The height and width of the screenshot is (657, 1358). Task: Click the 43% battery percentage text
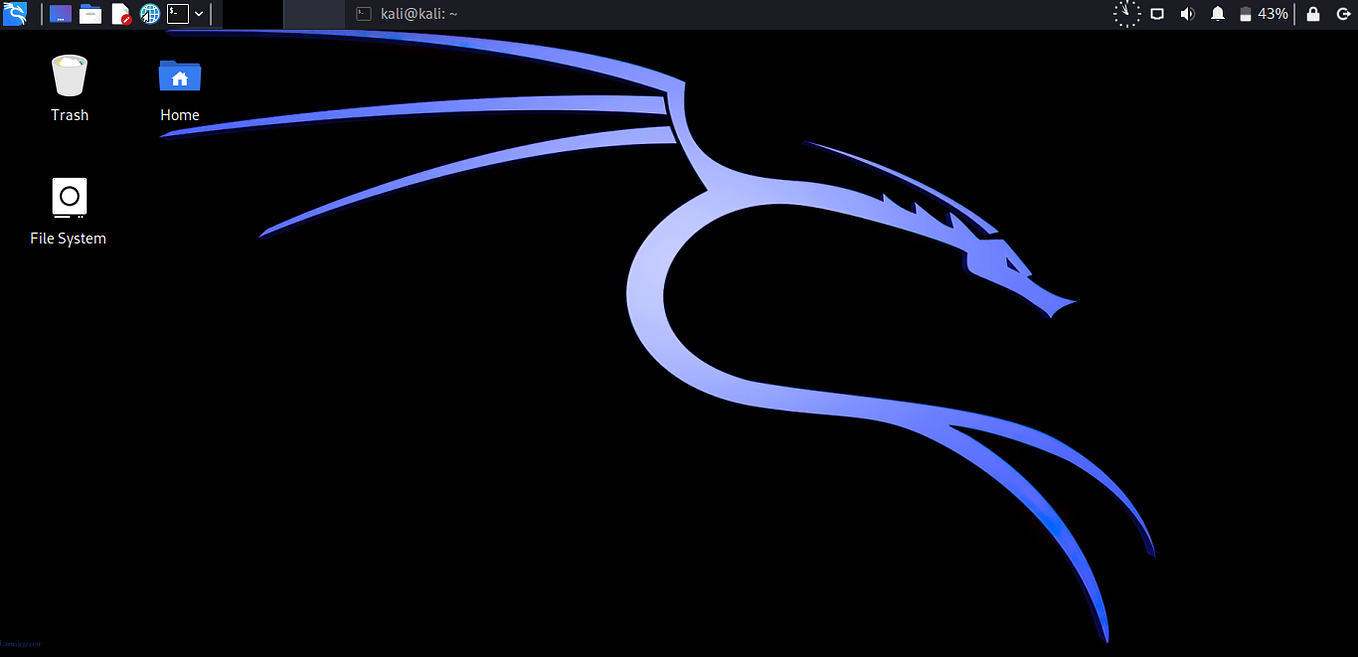tap(1273, 14)
